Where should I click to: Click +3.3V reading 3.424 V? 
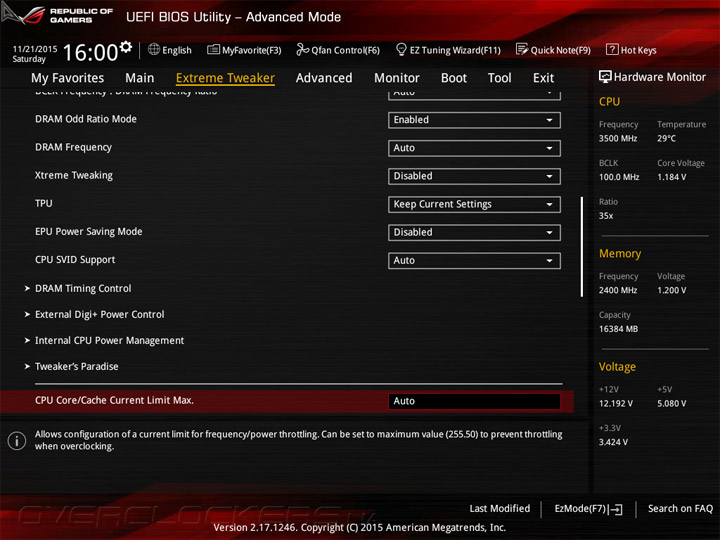point(613,442)
